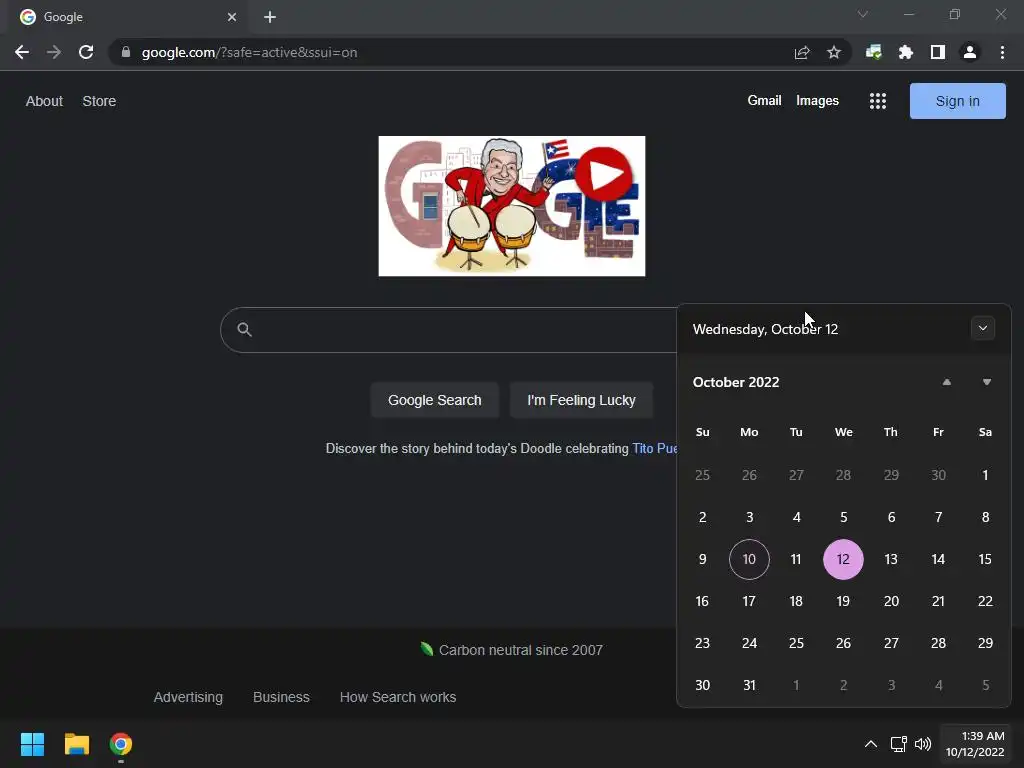The image size is (1024, 768).
Task: Launch File Explorer from the taskbar
Action: pyautogui.click(x=76, y=744)
